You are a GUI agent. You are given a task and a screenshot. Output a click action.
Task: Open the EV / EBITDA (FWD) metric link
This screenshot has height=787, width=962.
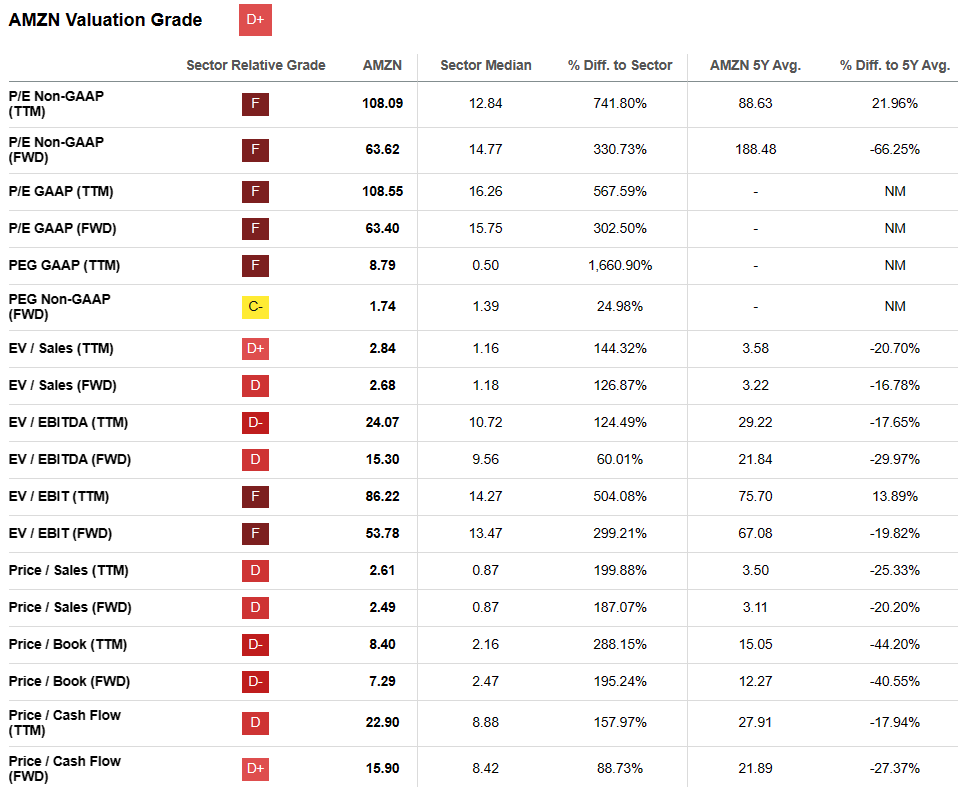click(70, 460)
